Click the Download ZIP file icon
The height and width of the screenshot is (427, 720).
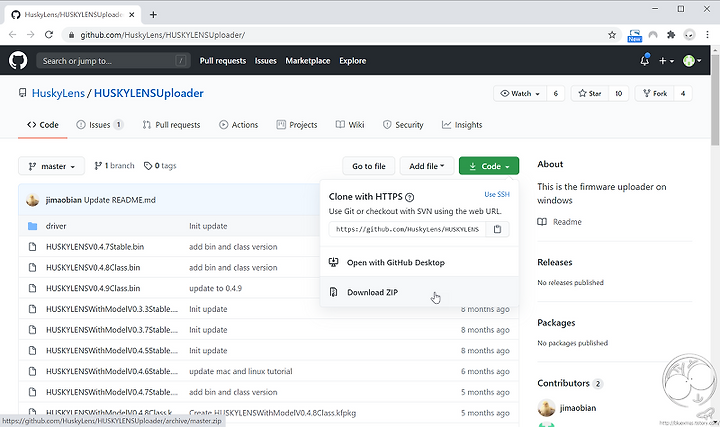[x=333, y=292]
